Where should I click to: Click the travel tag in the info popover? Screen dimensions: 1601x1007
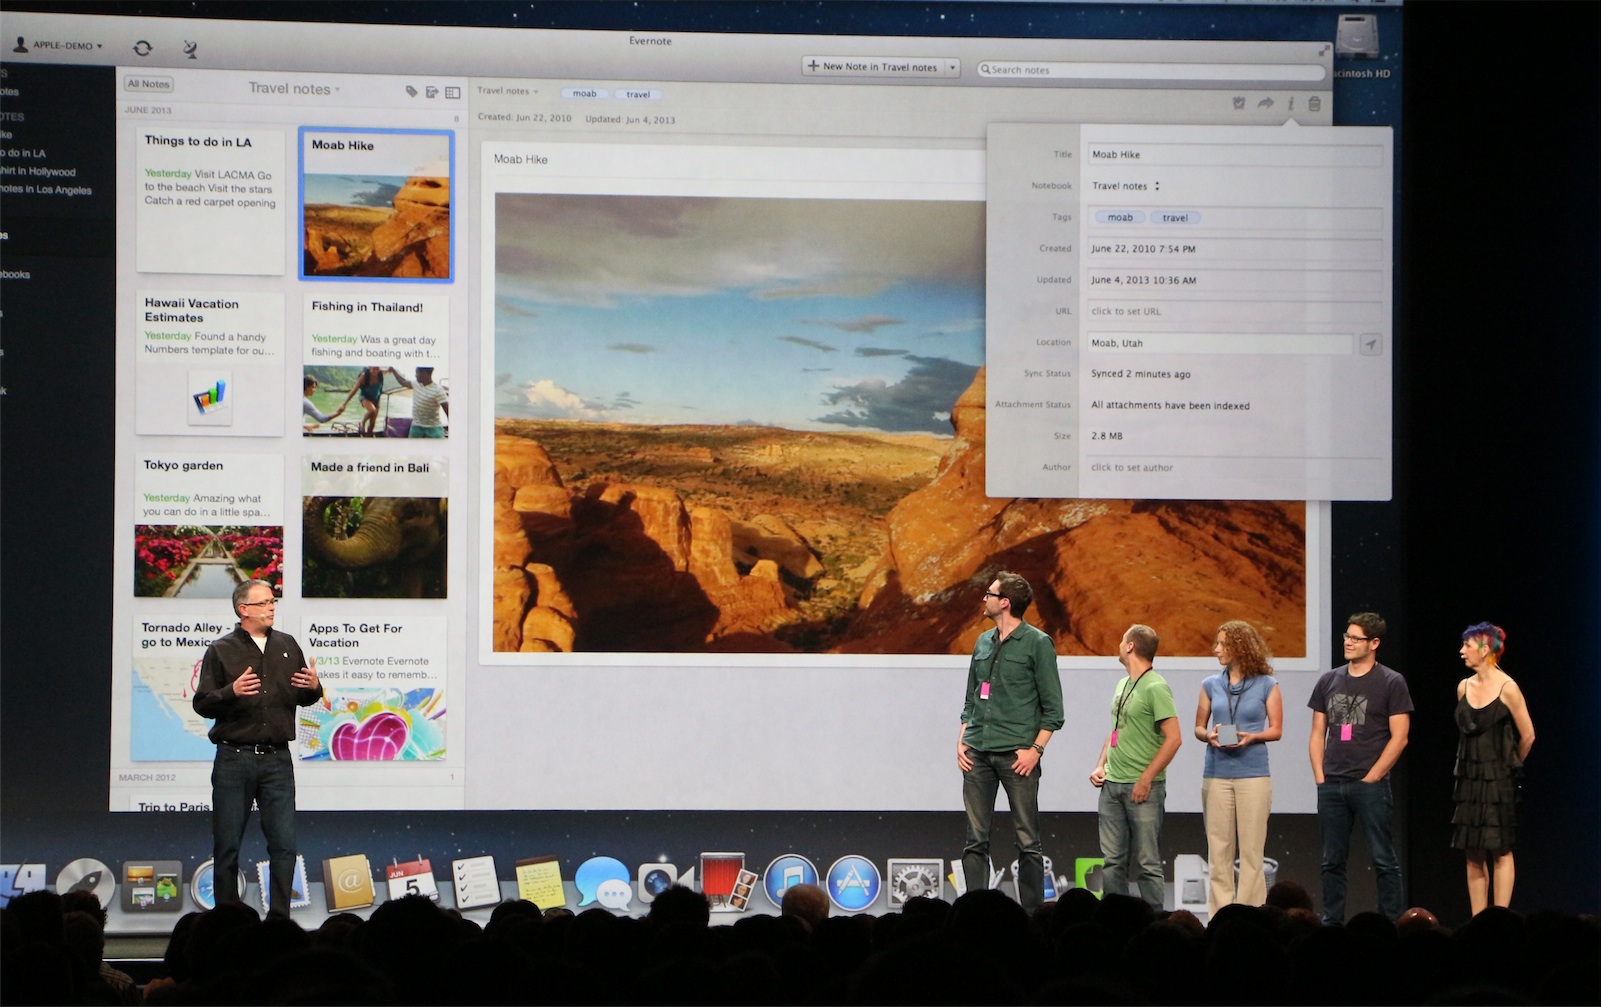[1175, 218]
